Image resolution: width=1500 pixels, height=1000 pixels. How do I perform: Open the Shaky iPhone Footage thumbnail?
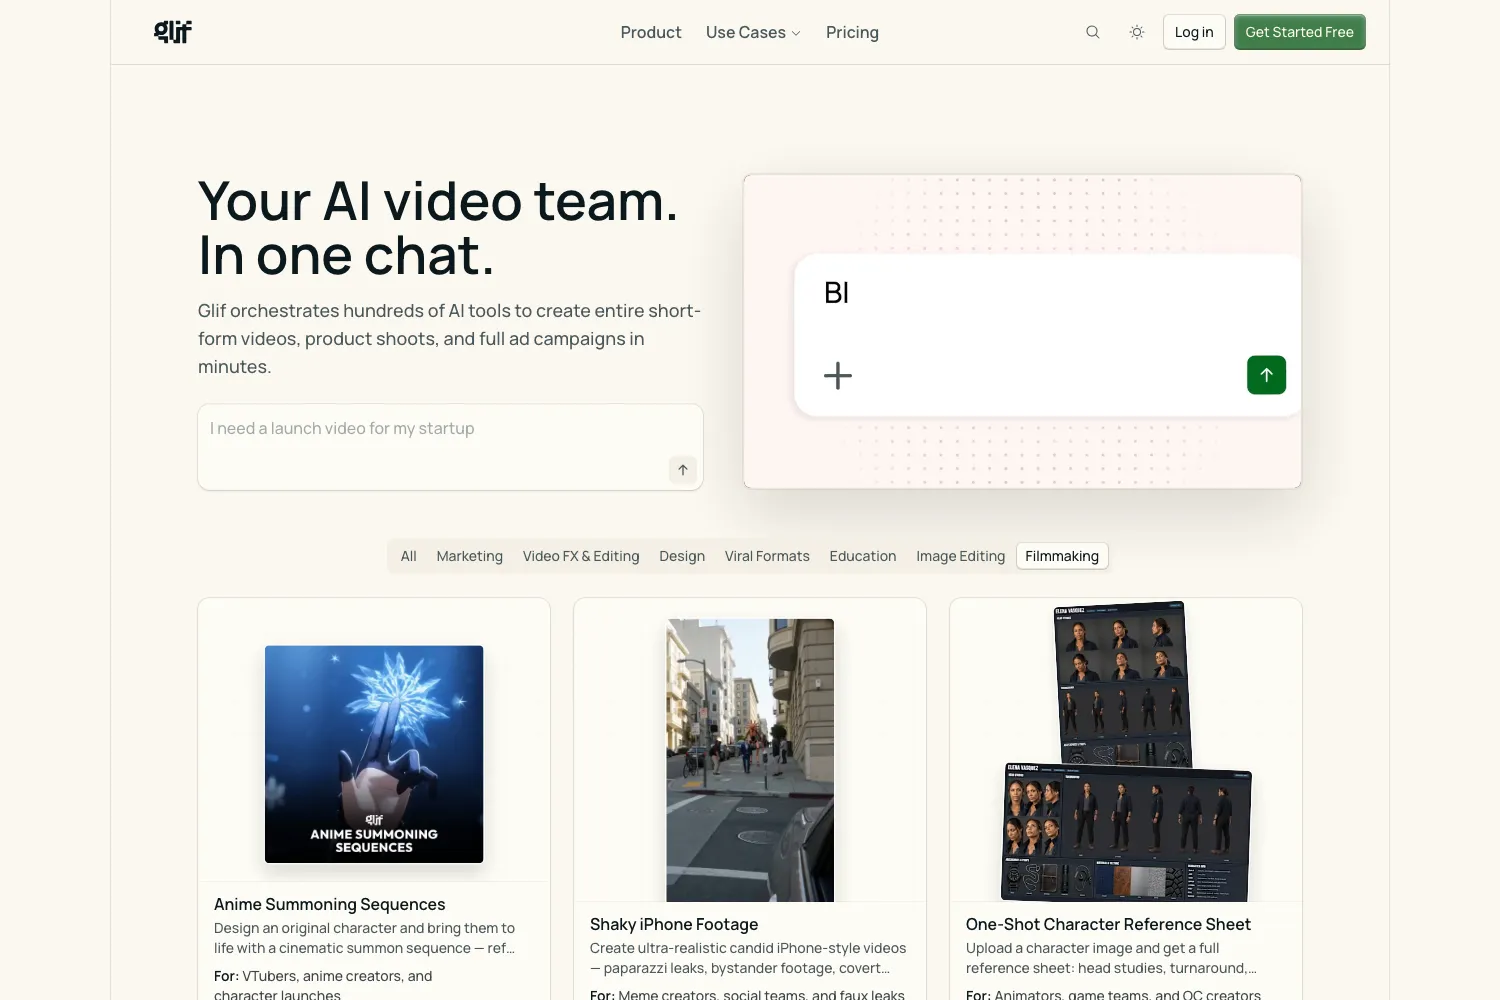tap(750, 760)
